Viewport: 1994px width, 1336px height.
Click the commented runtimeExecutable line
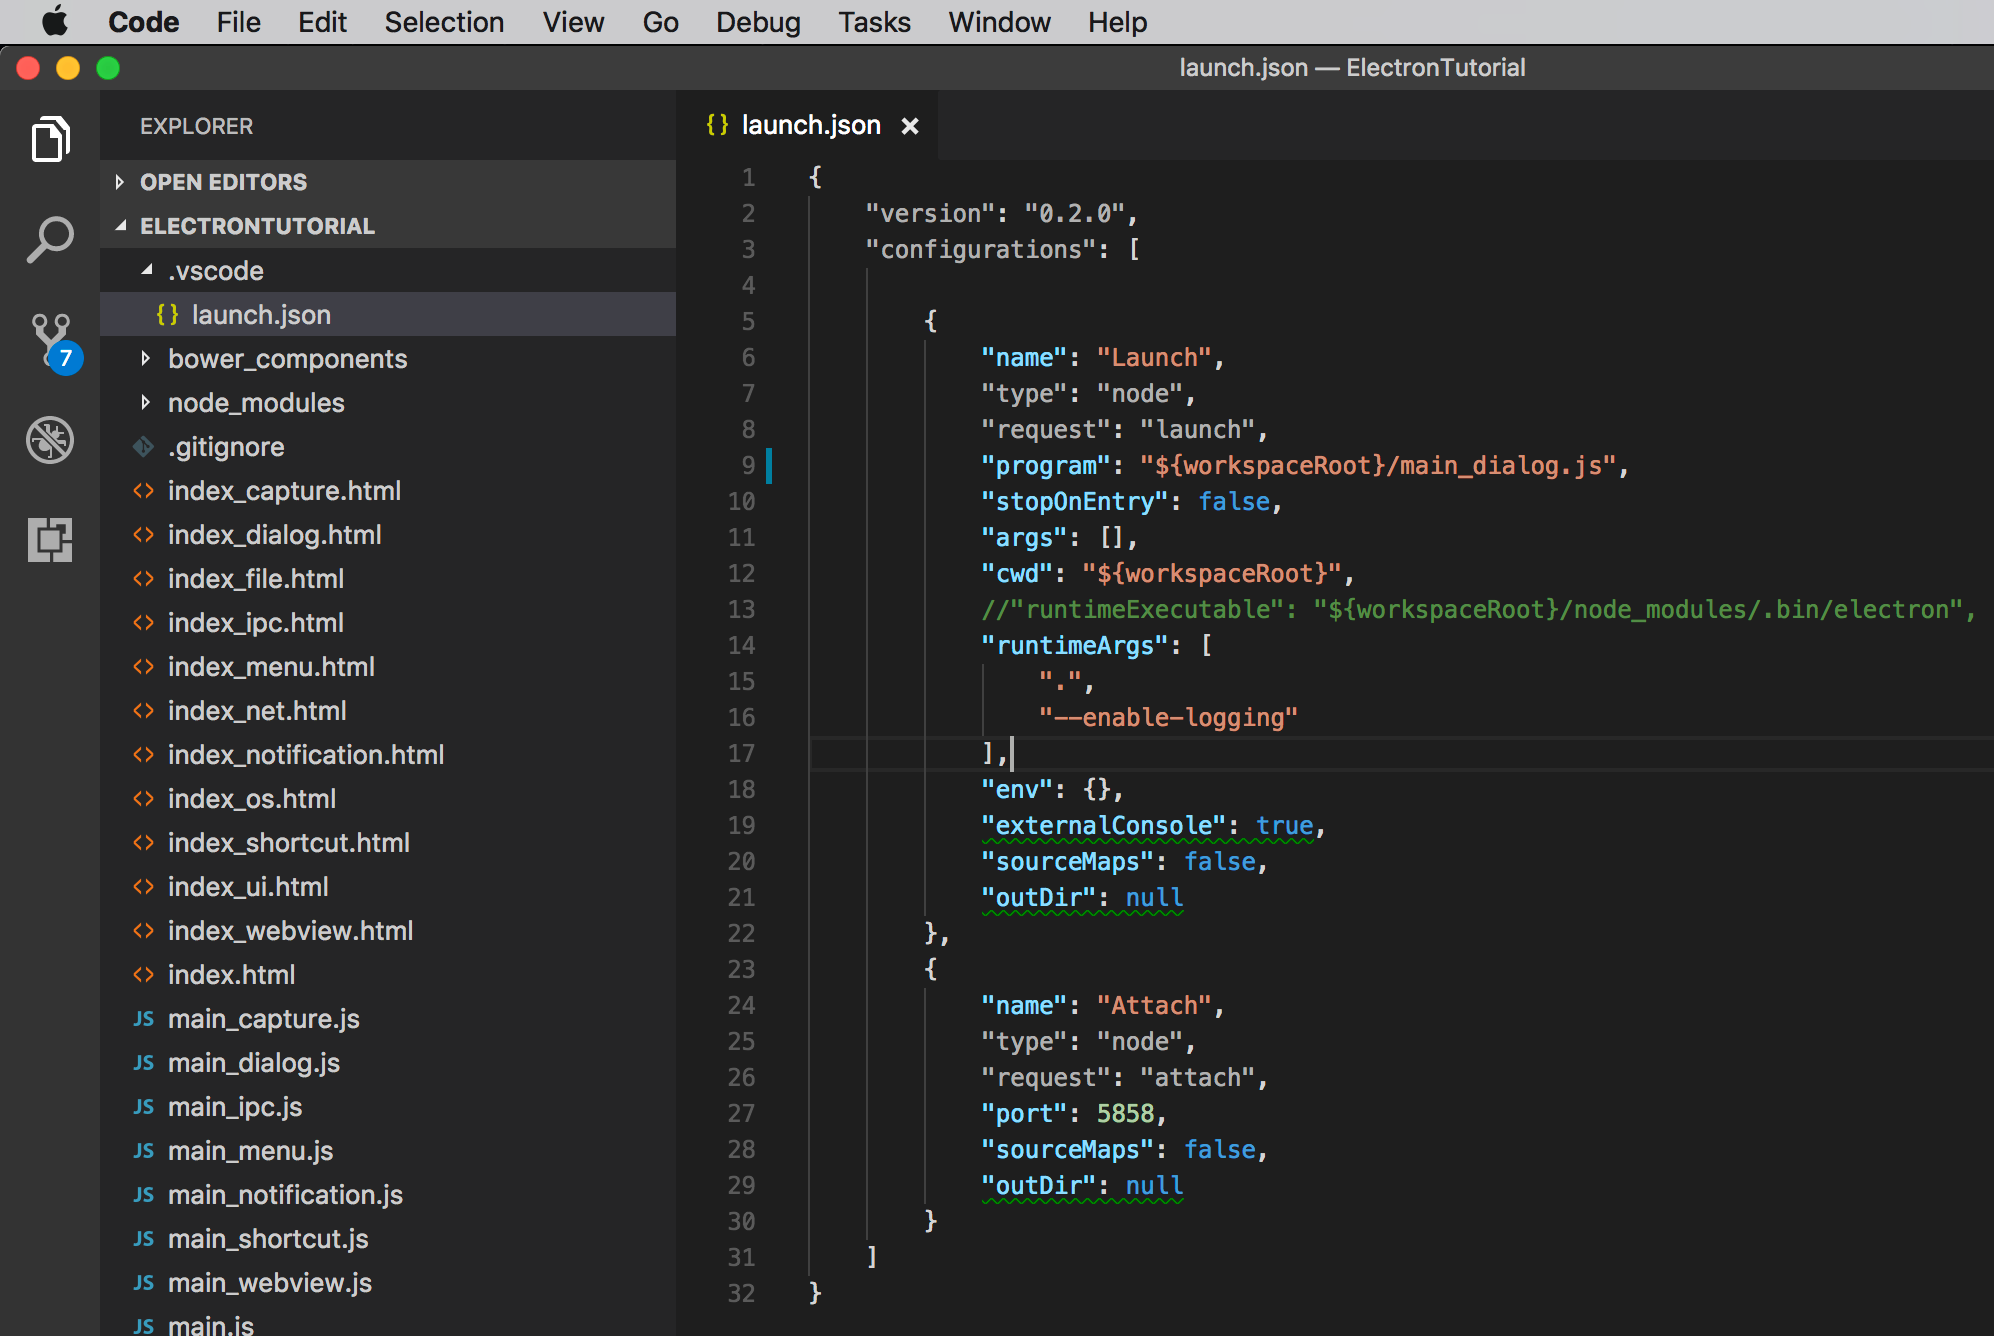coord(1478,610)
